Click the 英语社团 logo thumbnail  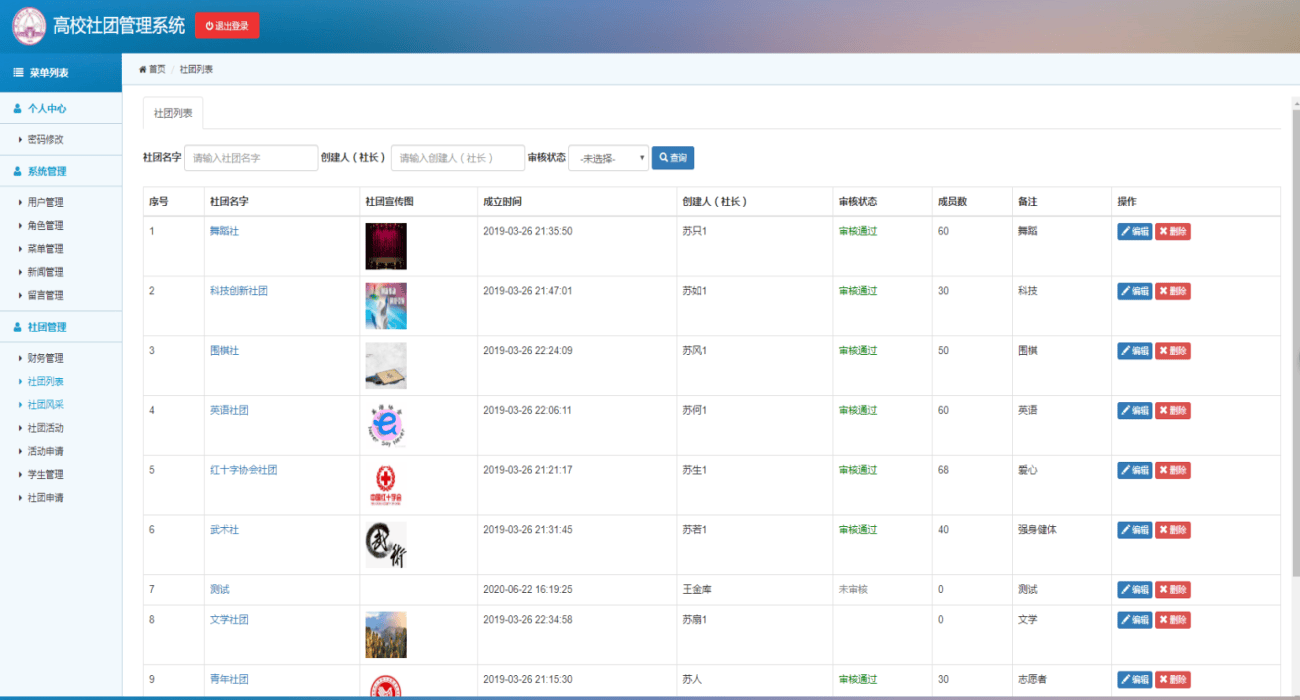click(386, 425)
